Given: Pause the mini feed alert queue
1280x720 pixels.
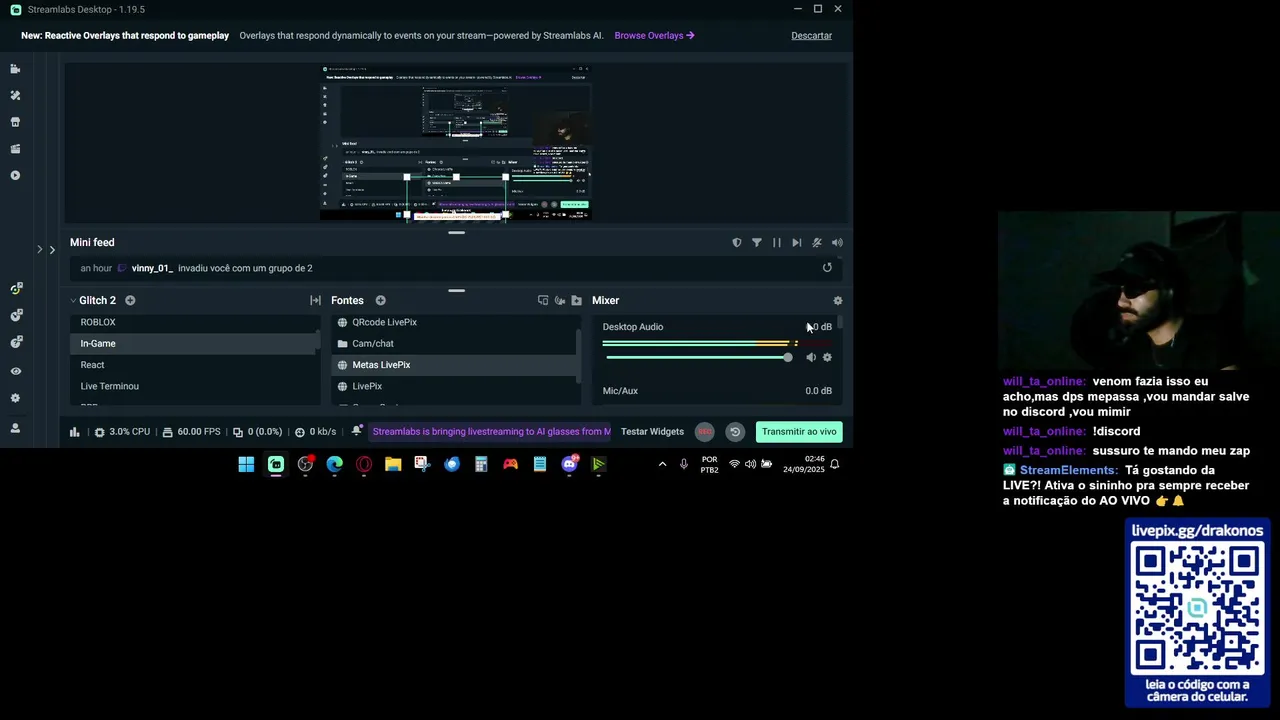Looking at the screenshot, I should point(776,242).
